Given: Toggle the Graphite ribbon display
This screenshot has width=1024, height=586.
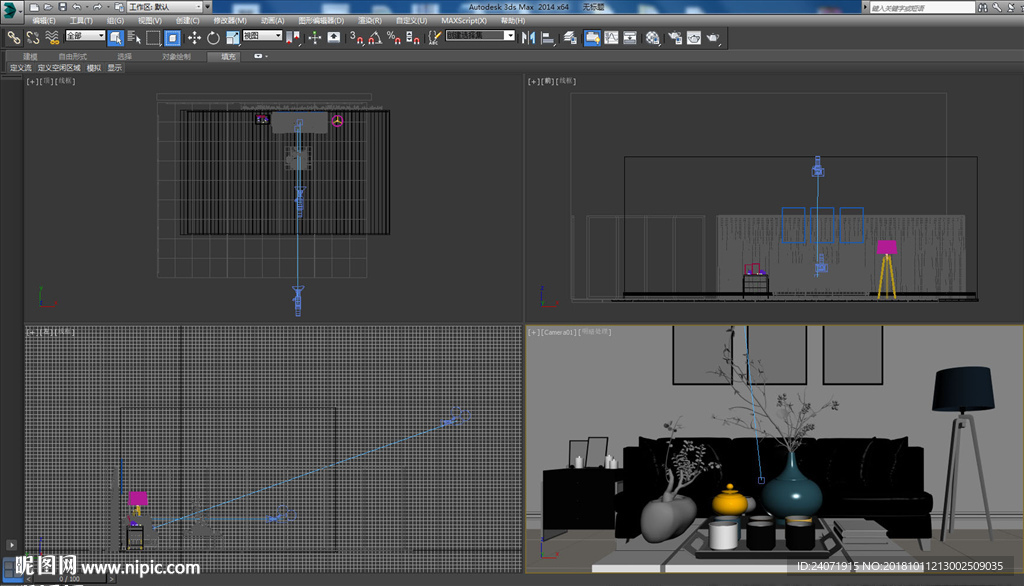Looking at the screenshot, I should click(x=592, y=38).
